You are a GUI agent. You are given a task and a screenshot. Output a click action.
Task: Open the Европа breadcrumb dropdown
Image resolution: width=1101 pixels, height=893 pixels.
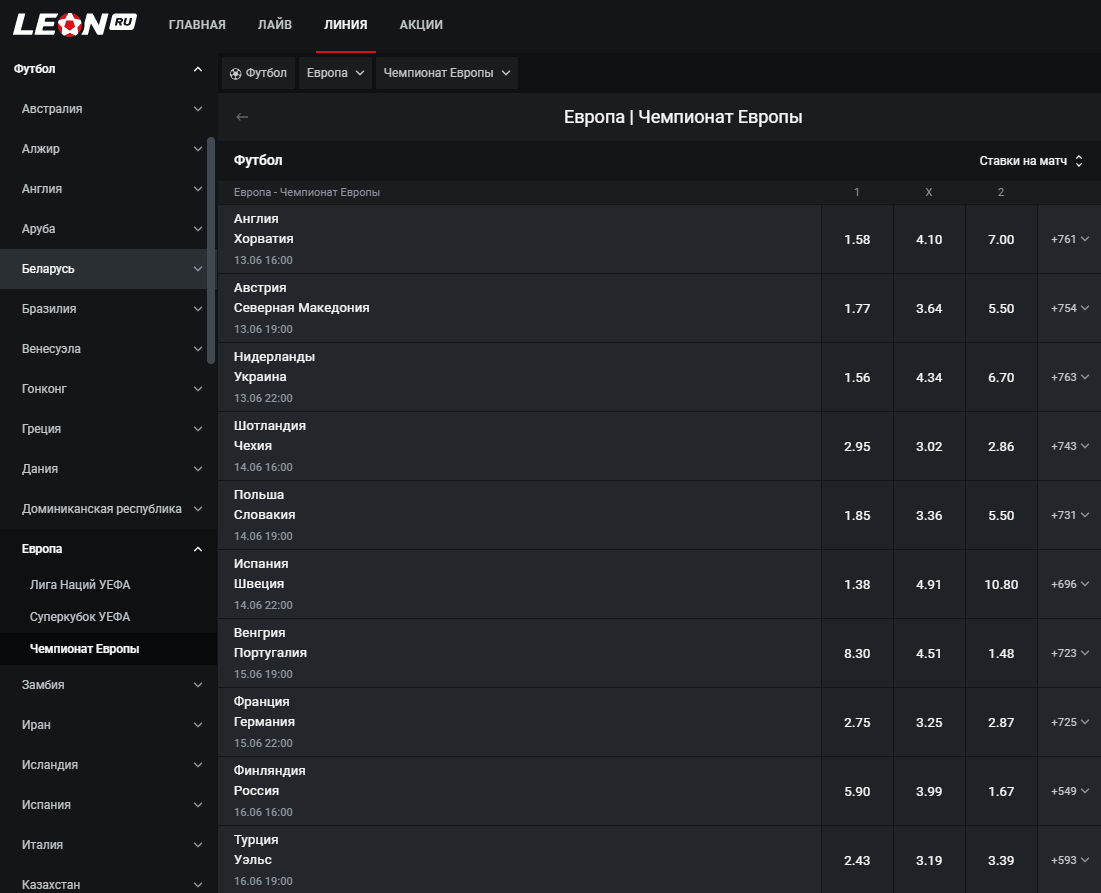pos(336,73)
